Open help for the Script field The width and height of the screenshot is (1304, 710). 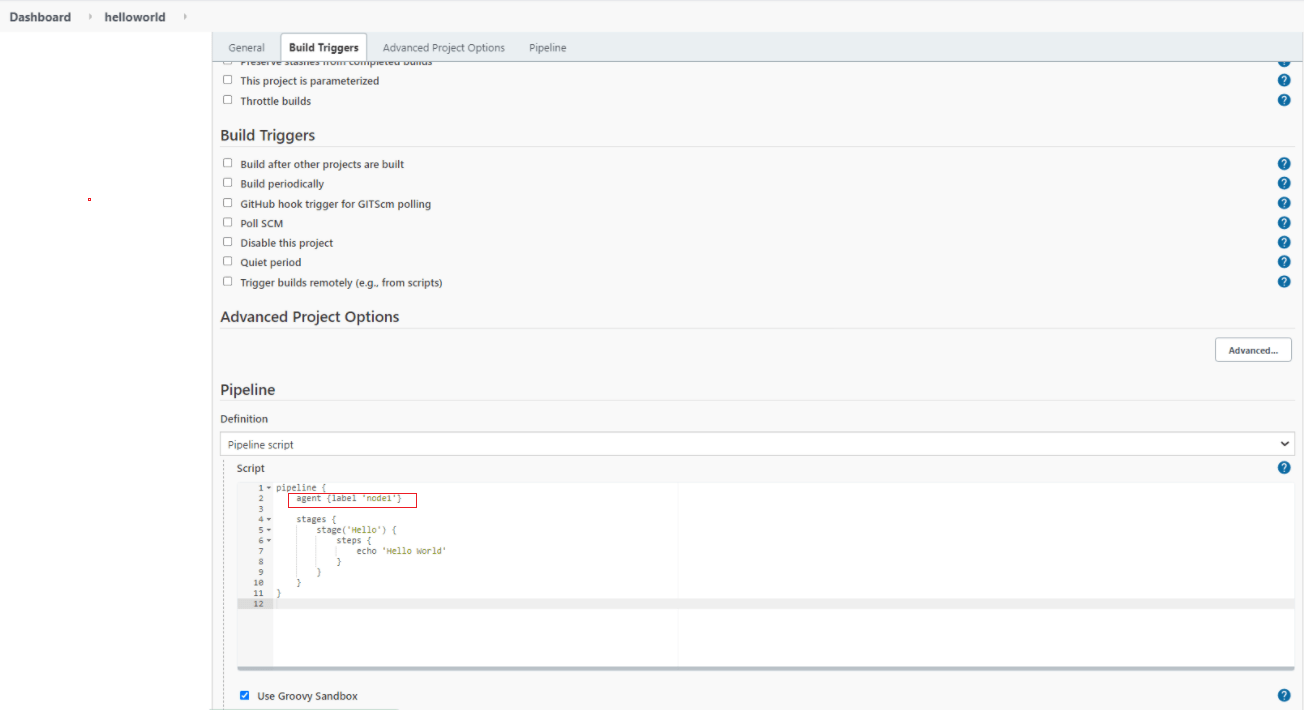1284,467
